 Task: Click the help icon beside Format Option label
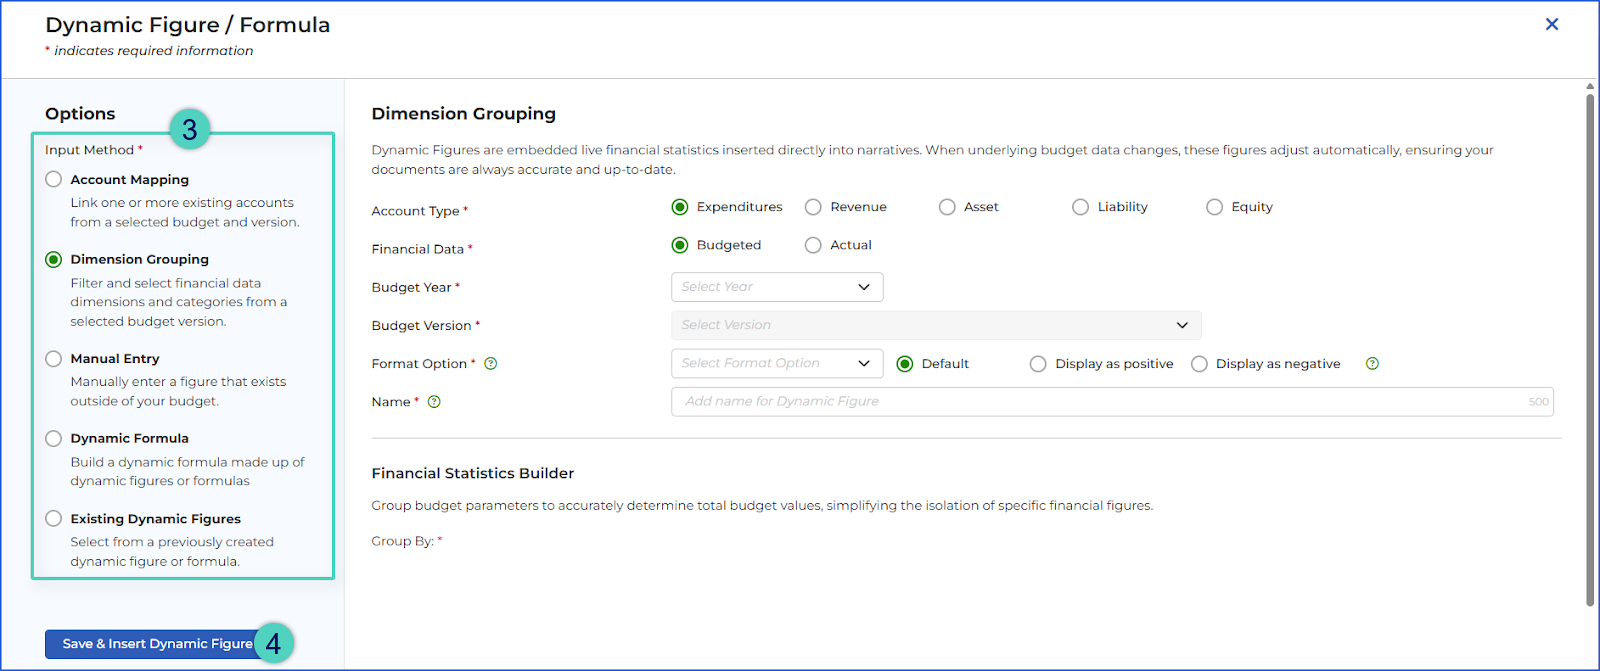[x=491, y=364]
